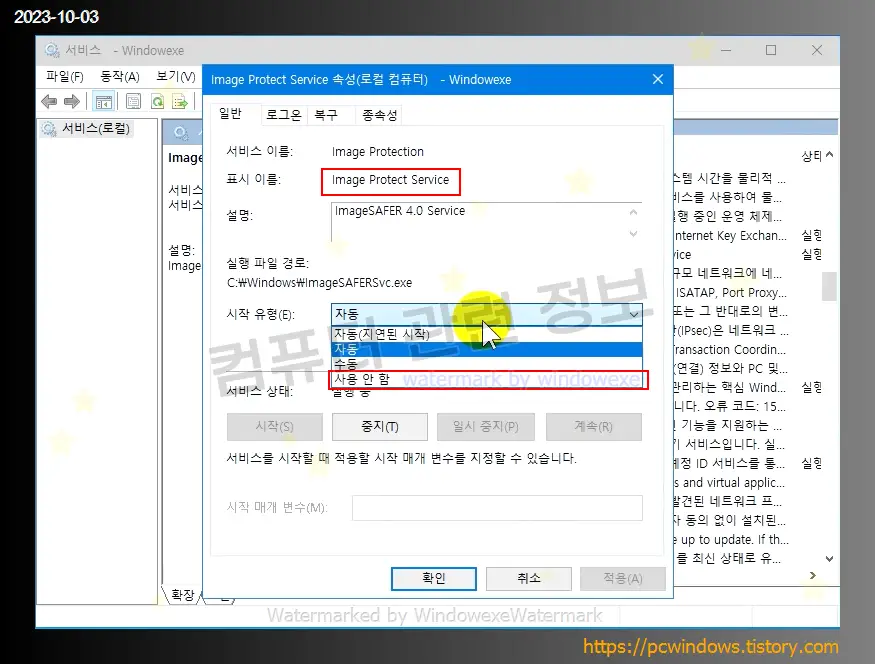Select the 'up to update. If th...' row
The height and width of the screenshot is (664, 875).
748,540
